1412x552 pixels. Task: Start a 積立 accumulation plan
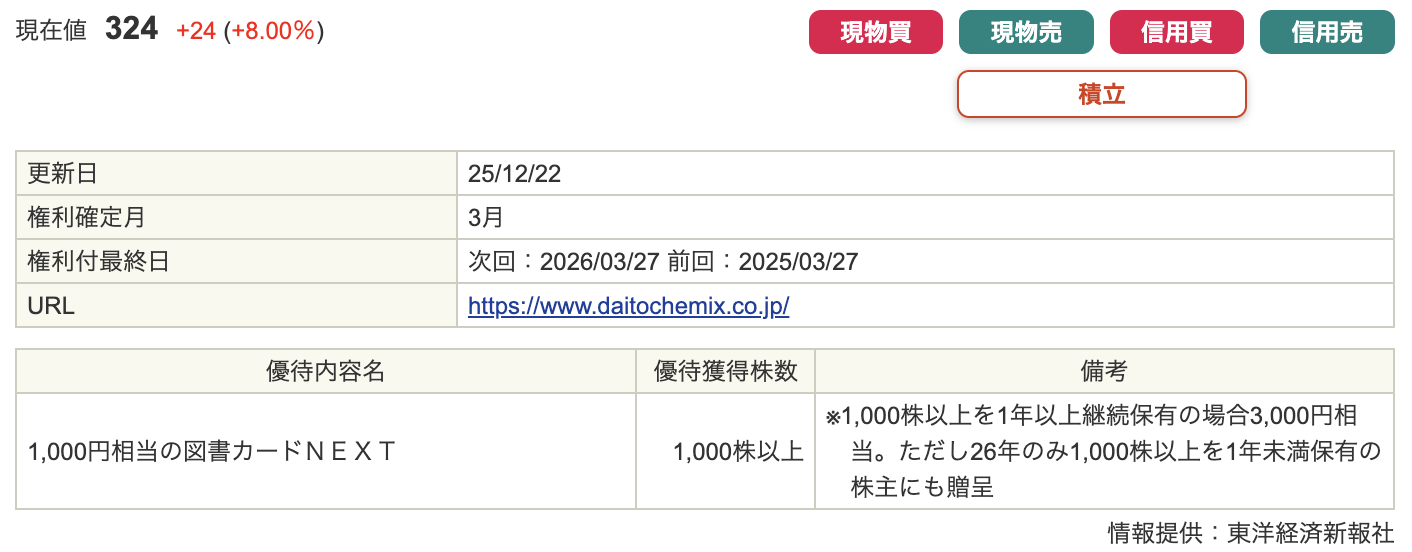[x=1101, y=94]
